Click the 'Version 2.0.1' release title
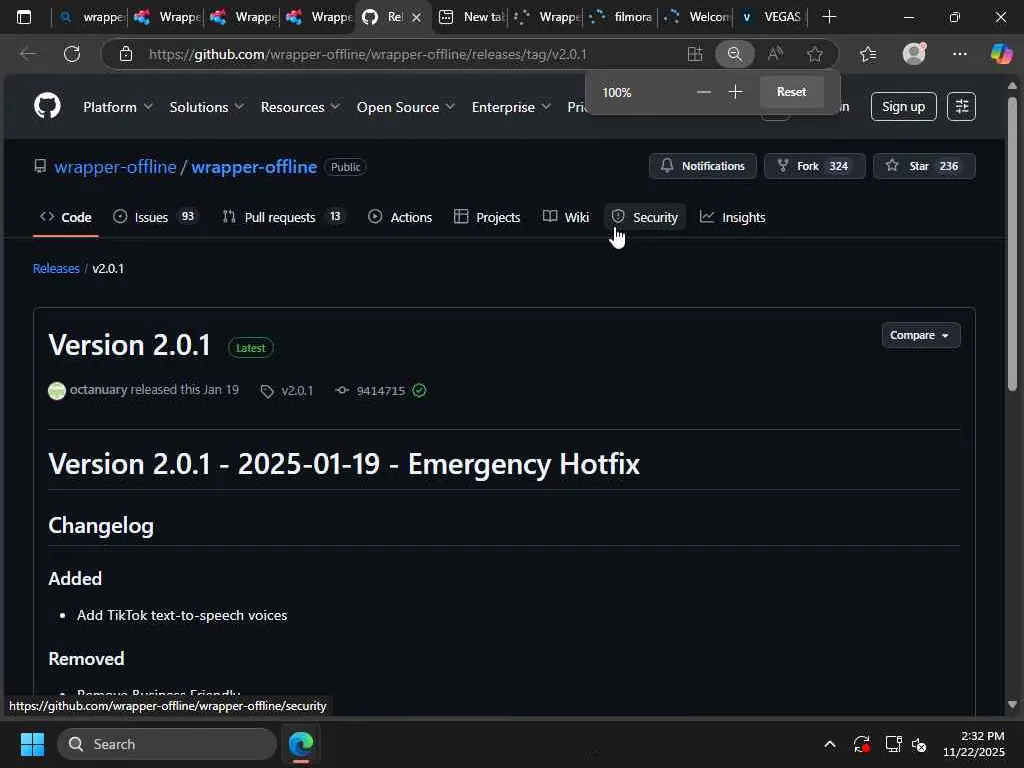Screen dimensions: 1024x768 129,345
